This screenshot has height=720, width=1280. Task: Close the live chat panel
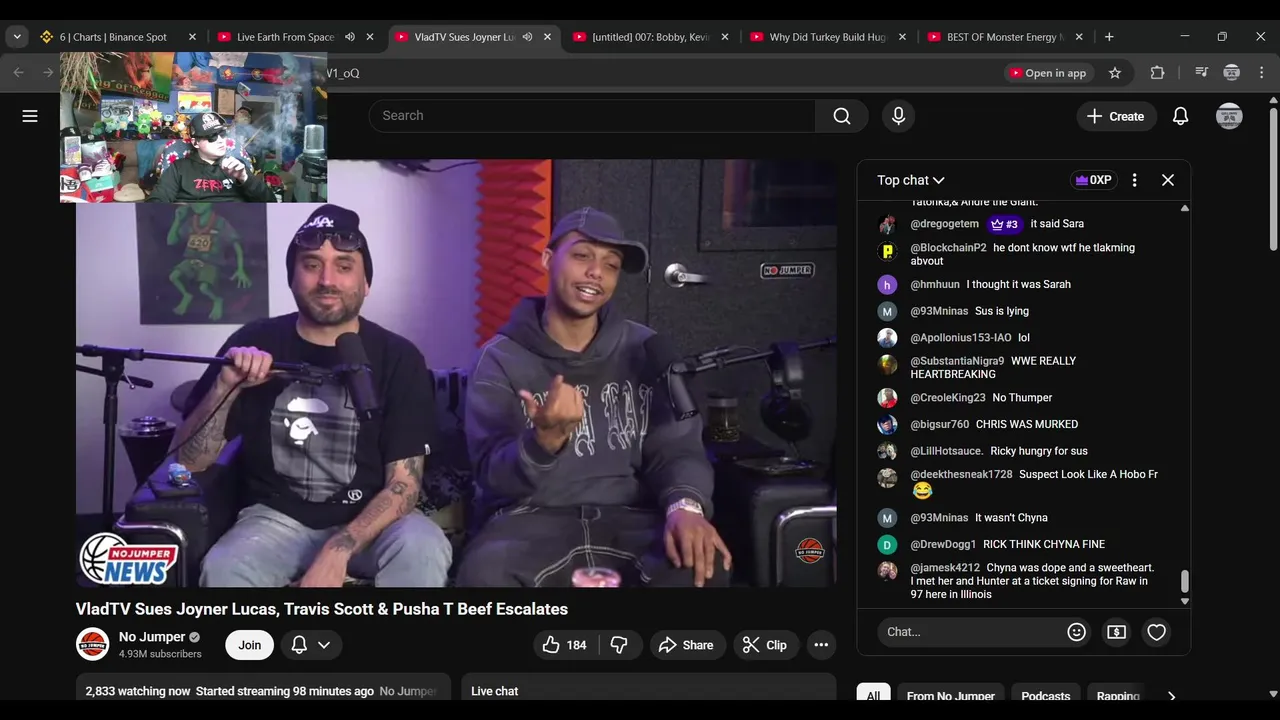coord(1168,180)
